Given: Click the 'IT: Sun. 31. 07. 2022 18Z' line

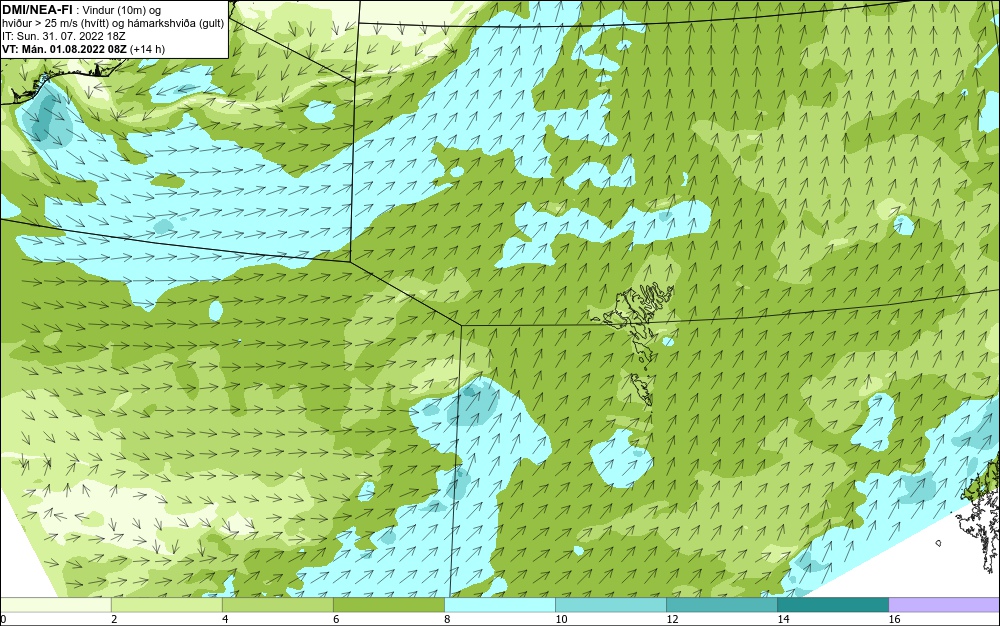Looking at the screenshot, I should click(64, 36).
